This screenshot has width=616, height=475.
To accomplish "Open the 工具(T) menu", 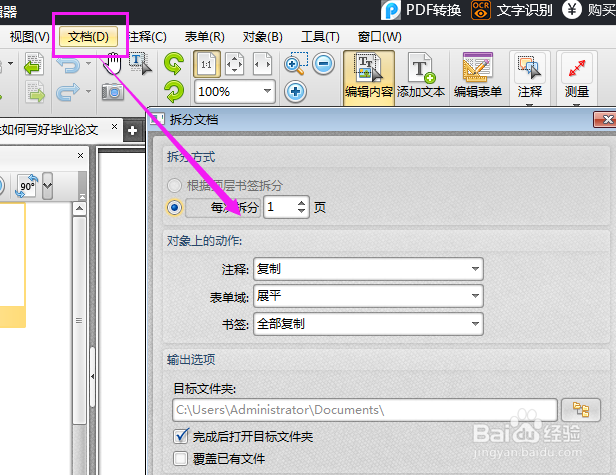I will pyautogui.click(x=320, y=37).
